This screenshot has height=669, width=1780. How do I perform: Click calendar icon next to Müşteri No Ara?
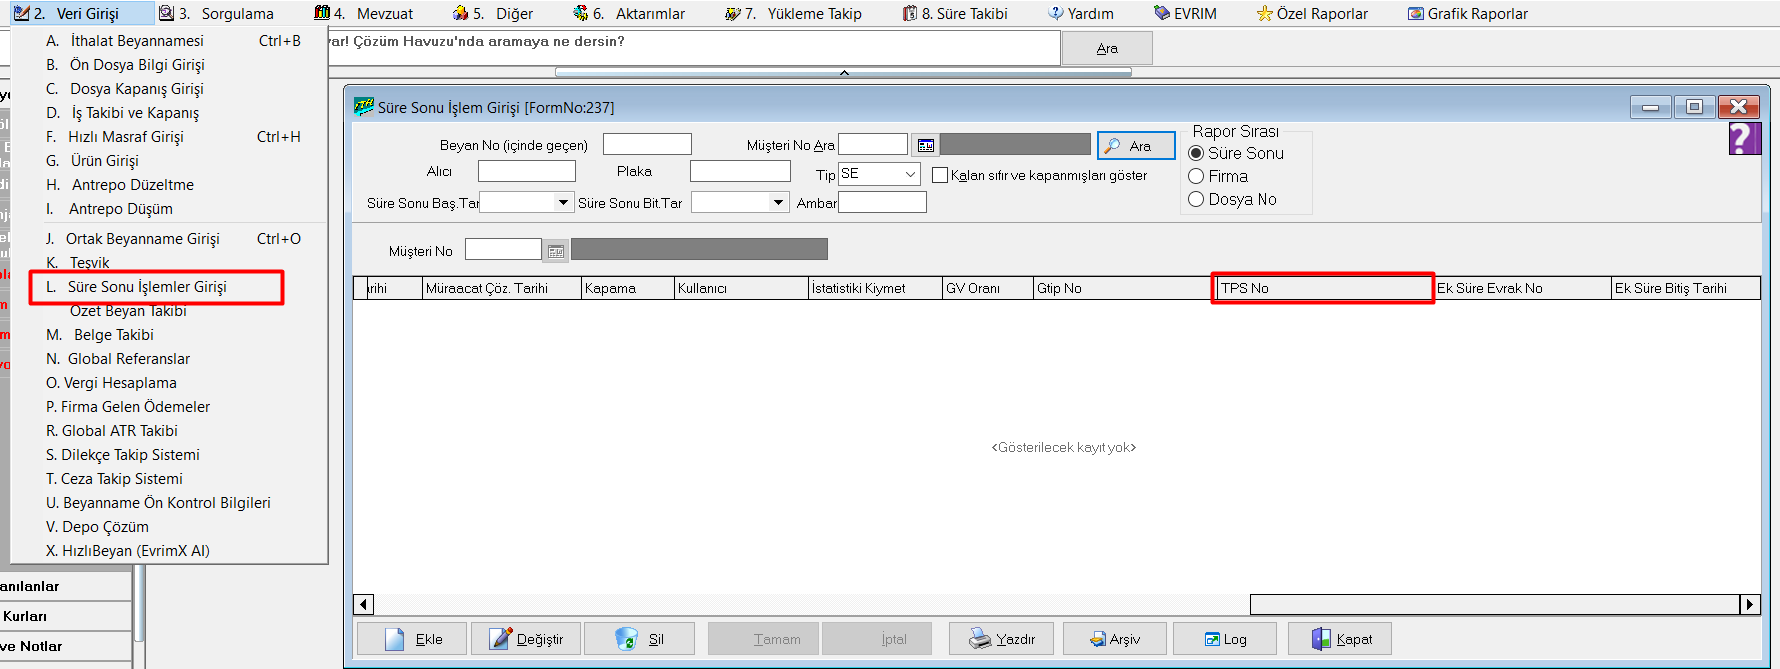925,146
